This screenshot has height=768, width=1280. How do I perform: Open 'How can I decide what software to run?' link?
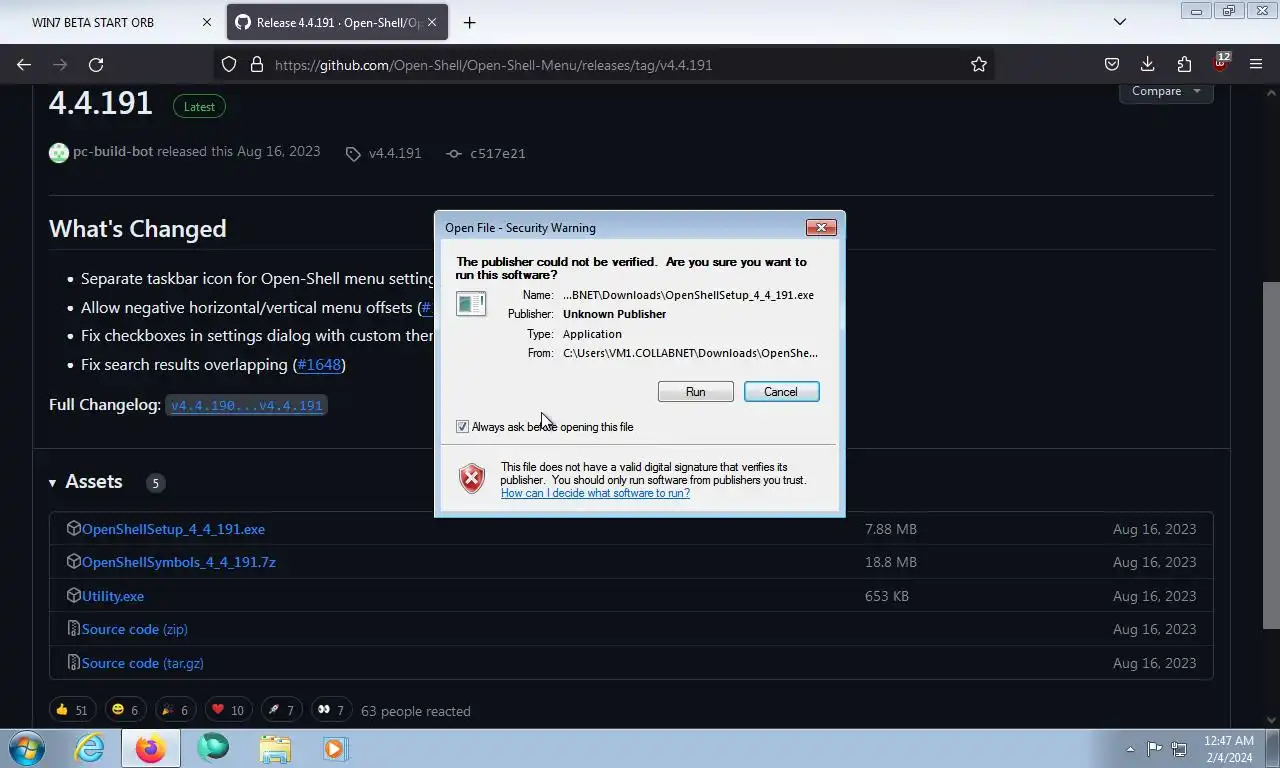(595, 493)
